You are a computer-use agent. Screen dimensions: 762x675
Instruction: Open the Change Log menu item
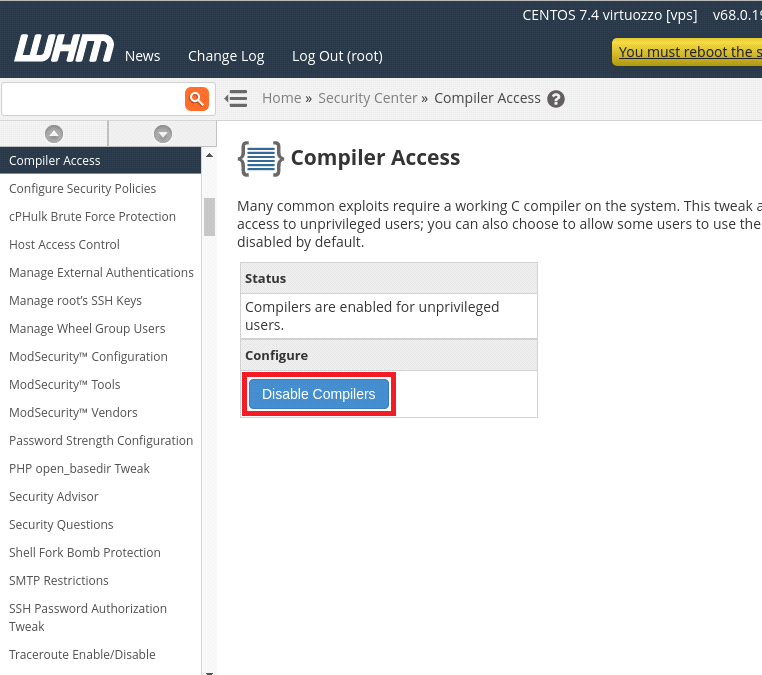point(226,56)
